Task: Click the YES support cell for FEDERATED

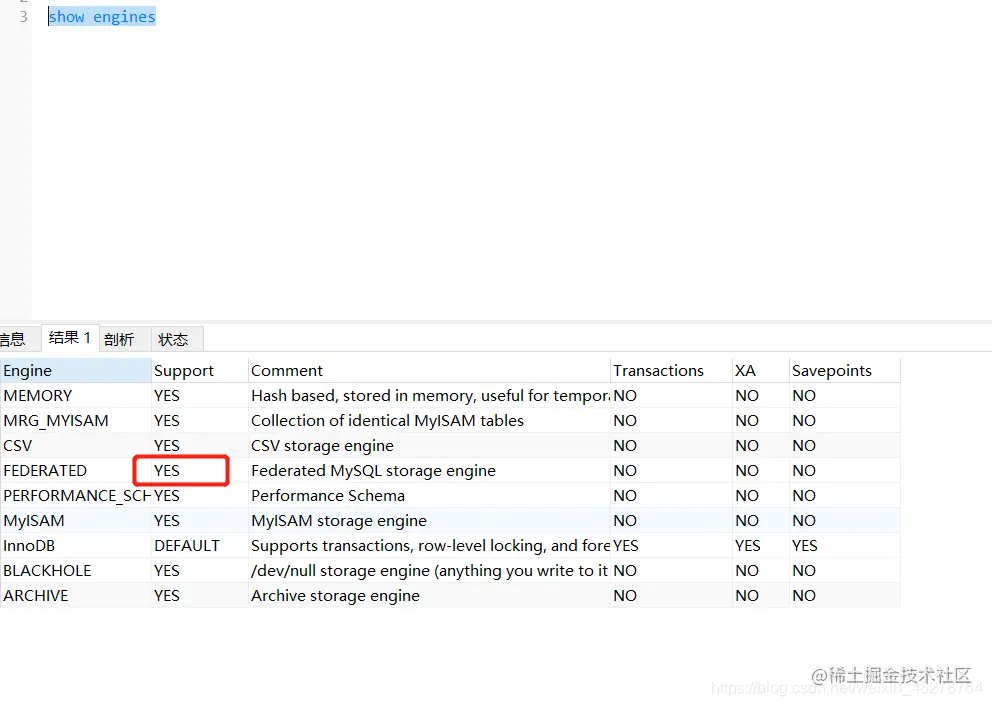Action: pyautogui.click(x=200, y=471)
